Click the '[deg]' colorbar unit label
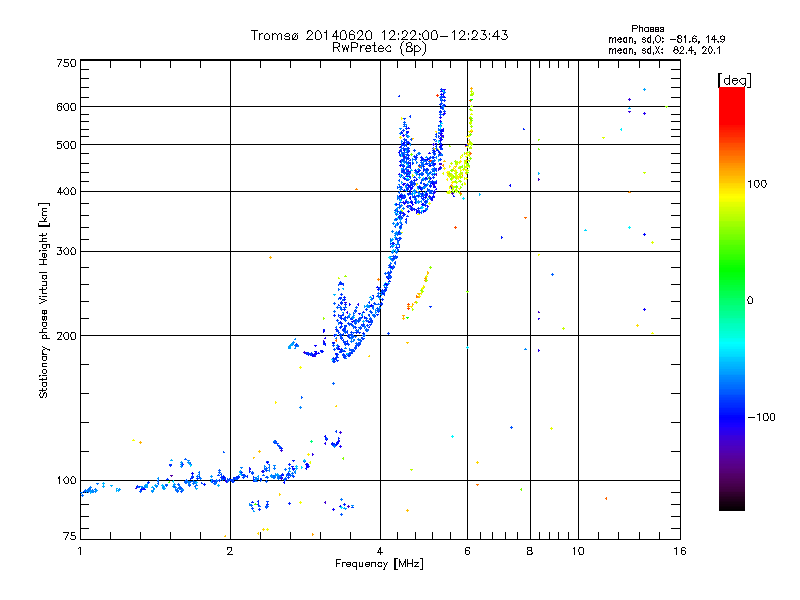The width and height of the screenshot is (800, 600). 734,80
